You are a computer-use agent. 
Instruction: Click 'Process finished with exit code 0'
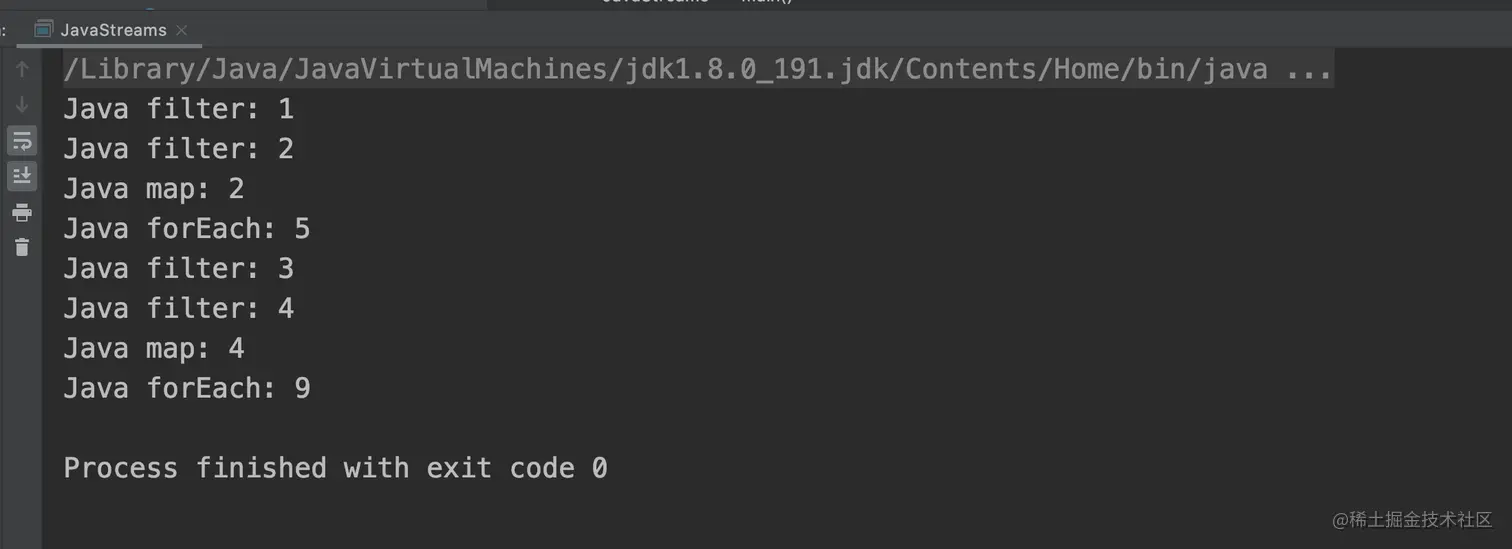tap(335, 468)
